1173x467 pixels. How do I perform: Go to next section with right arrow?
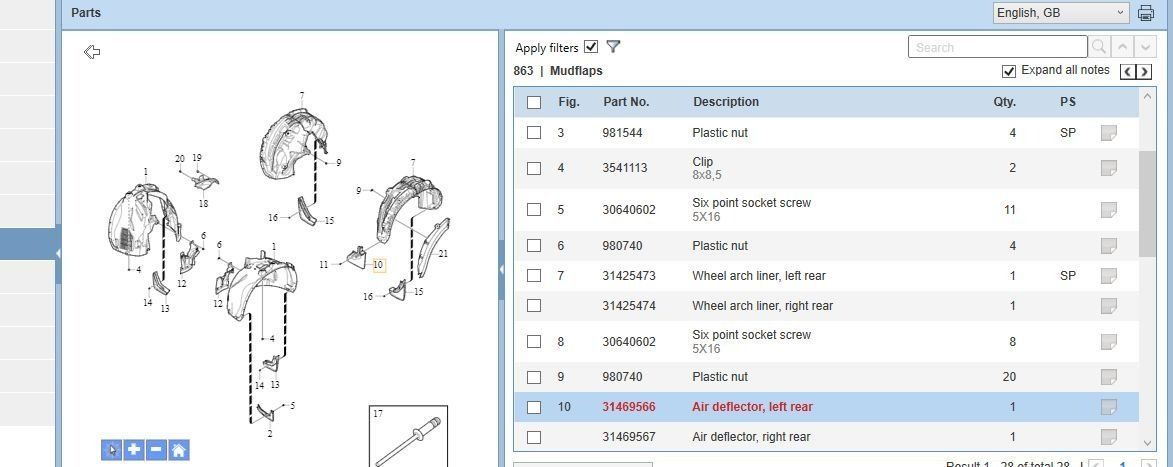click(1144, 71)
